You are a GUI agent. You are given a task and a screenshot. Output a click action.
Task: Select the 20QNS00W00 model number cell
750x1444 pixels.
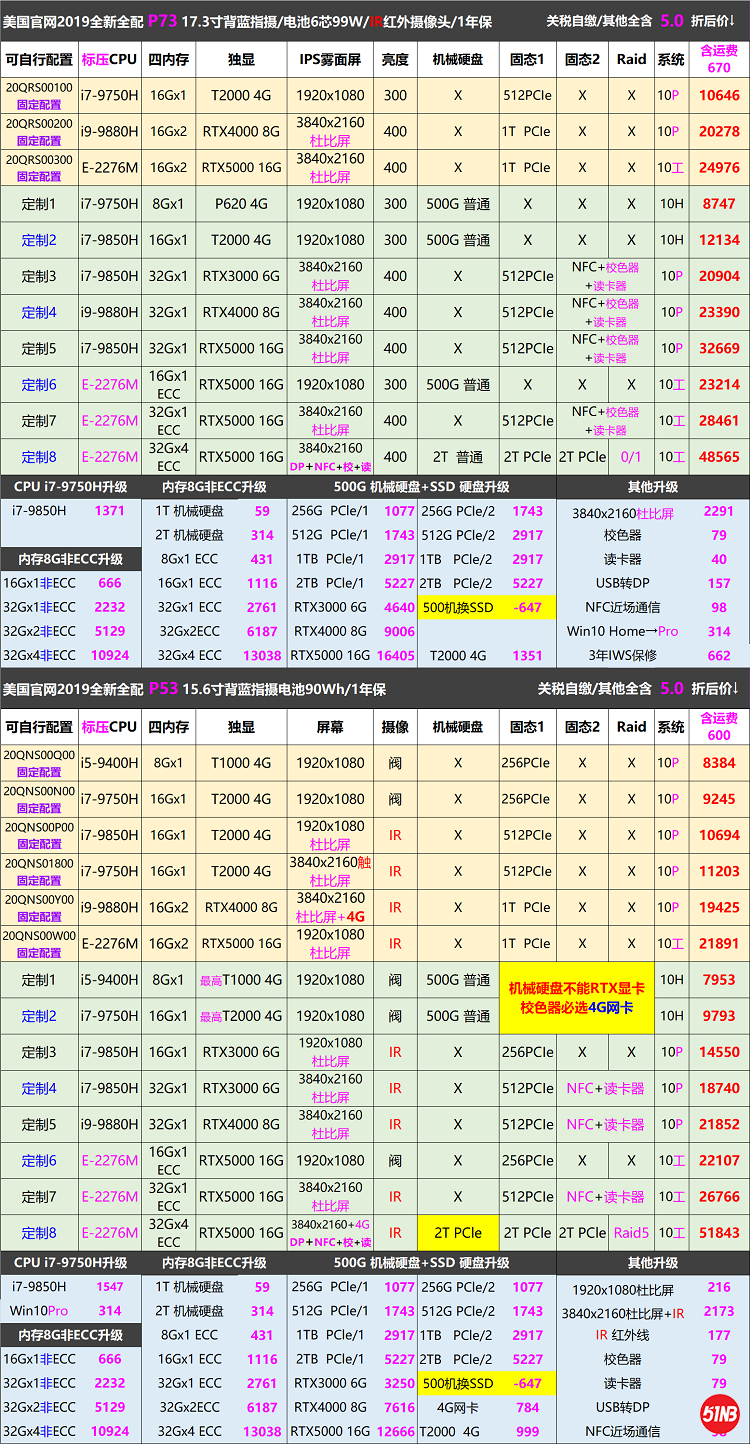pos(39,936)
